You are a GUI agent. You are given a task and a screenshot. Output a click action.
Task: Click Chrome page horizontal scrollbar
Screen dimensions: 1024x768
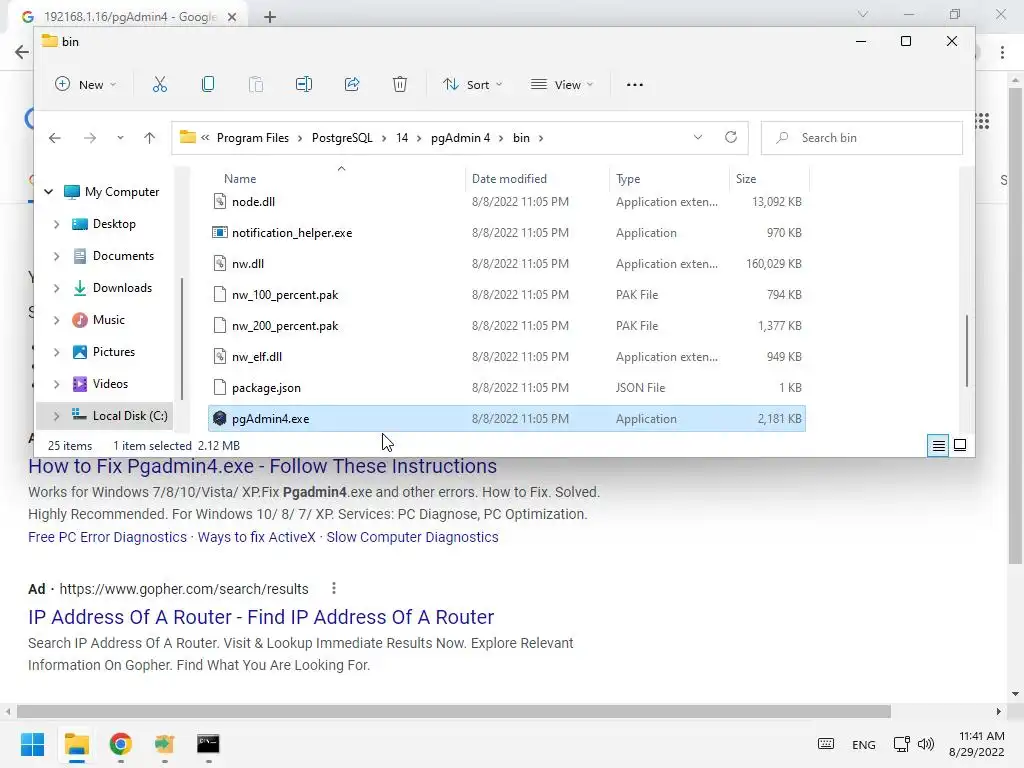454,711
